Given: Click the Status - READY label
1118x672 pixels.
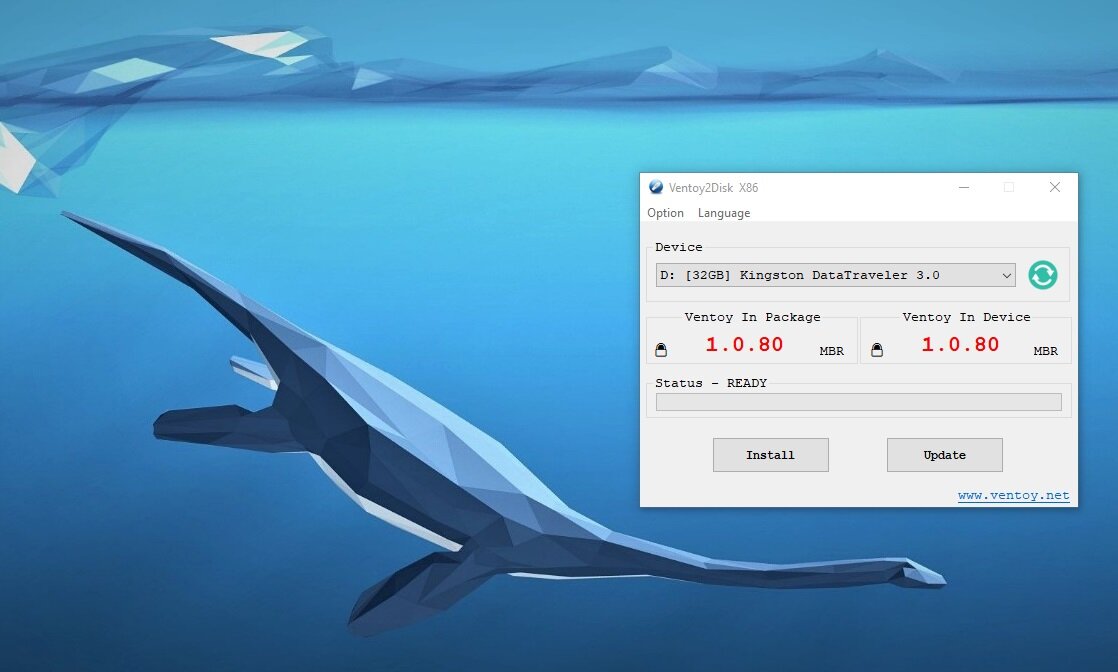Looking at the screenshot, I should click(x=711, y=383).
